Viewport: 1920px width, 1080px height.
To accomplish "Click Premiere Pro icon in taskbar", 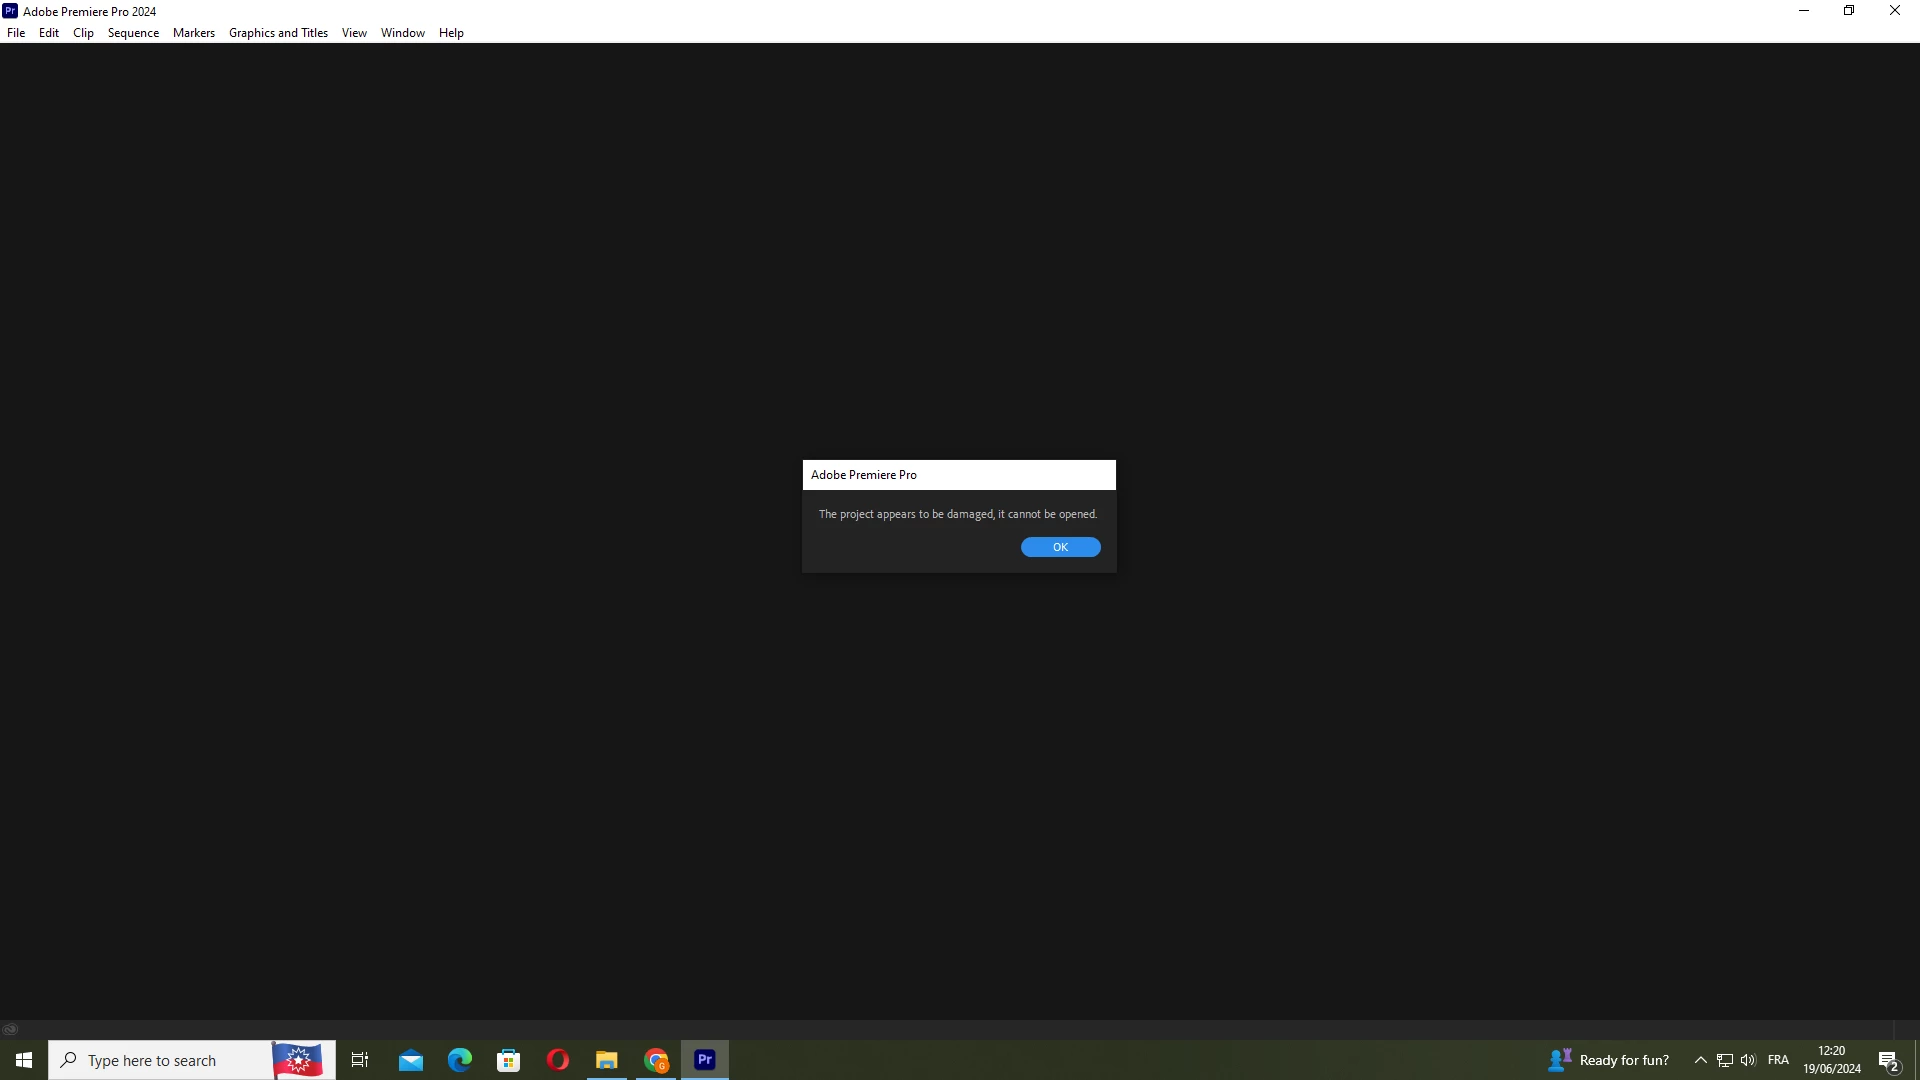I will (x=705, y=1060).
